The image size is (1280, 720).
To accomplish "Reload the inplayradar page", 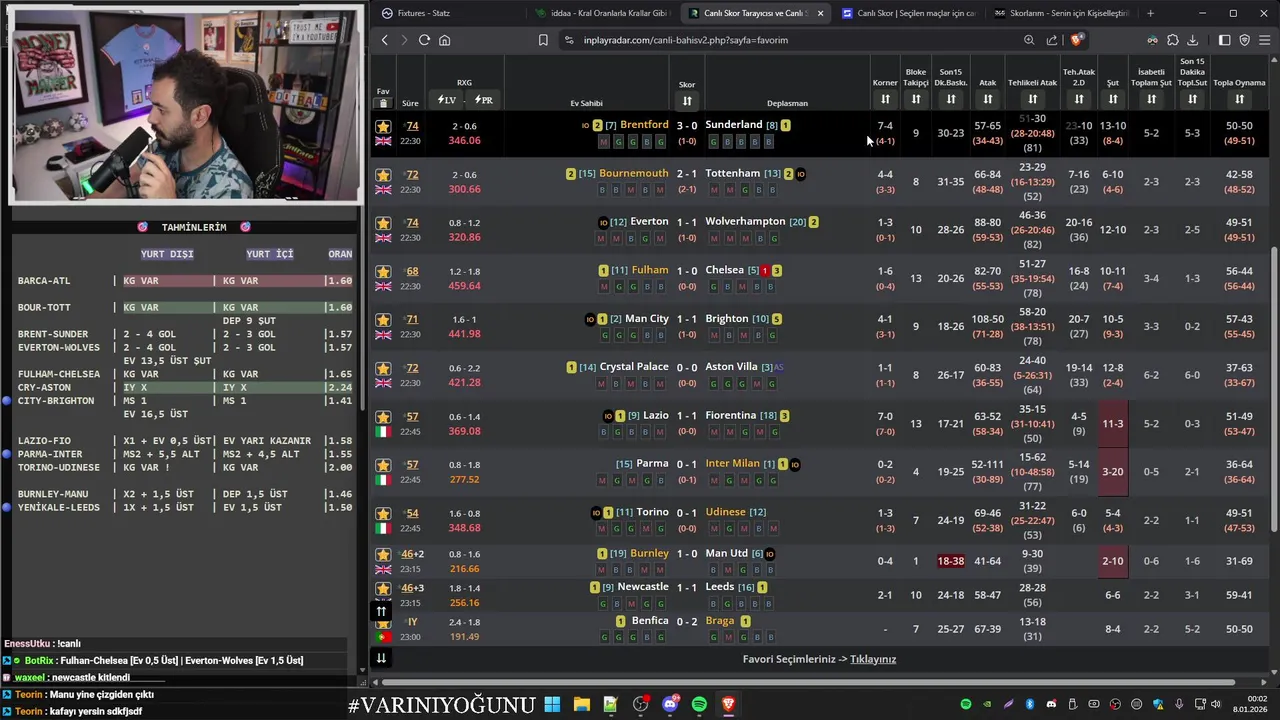I will pyautogui.click(x=424, y=40).
